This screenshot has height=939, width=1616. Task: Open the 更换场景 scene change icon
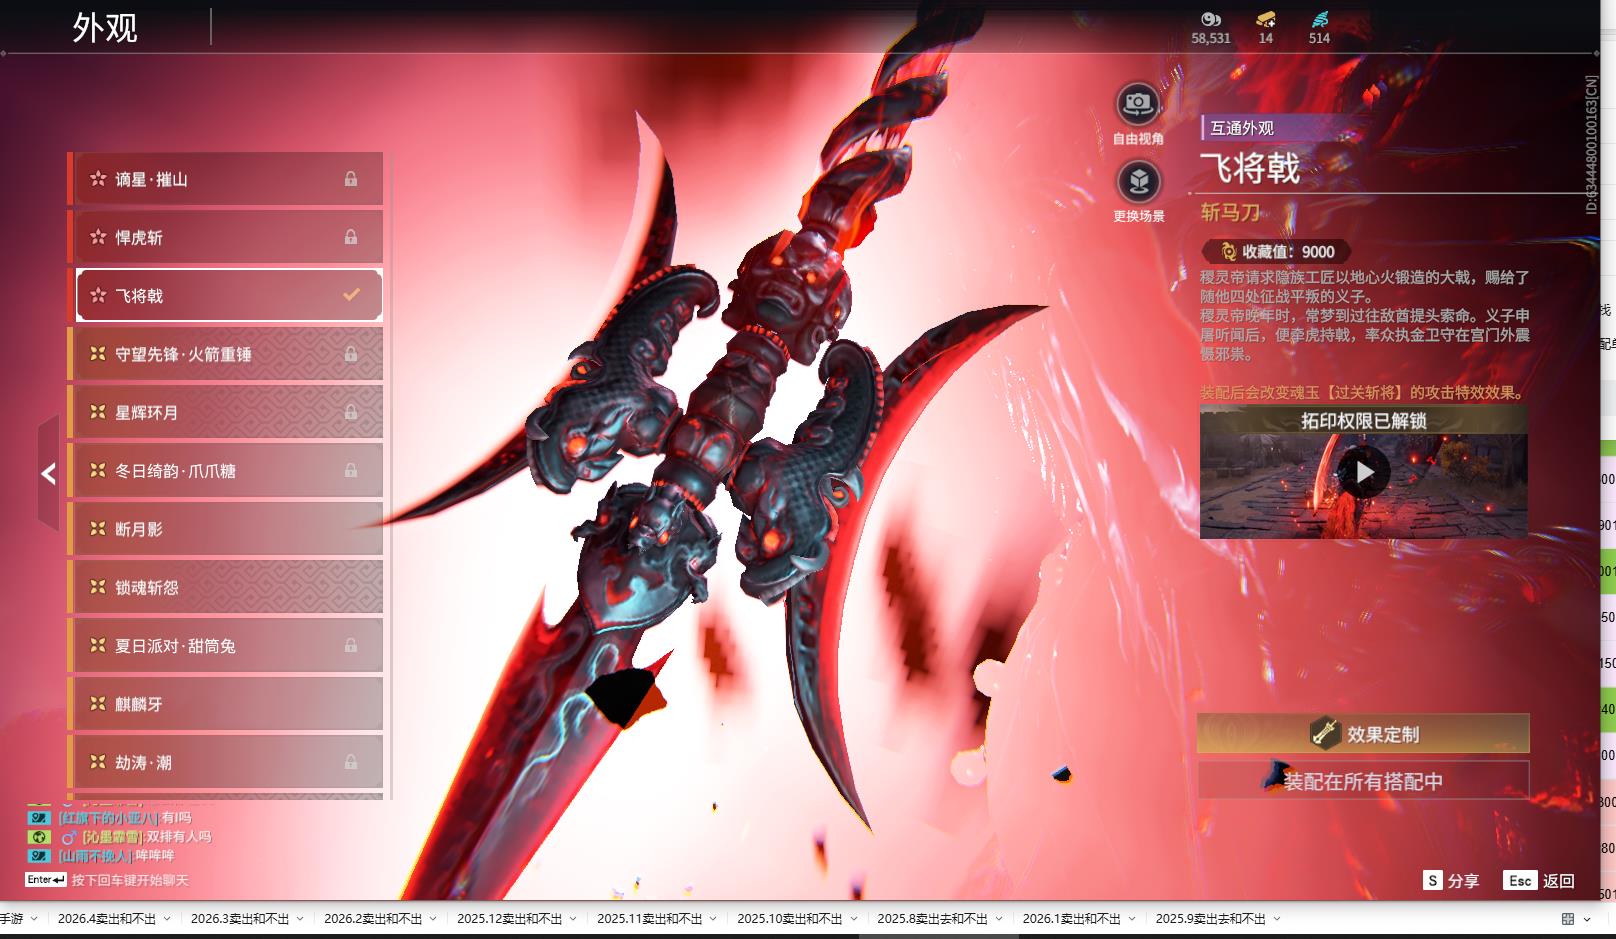[1138, 182]
